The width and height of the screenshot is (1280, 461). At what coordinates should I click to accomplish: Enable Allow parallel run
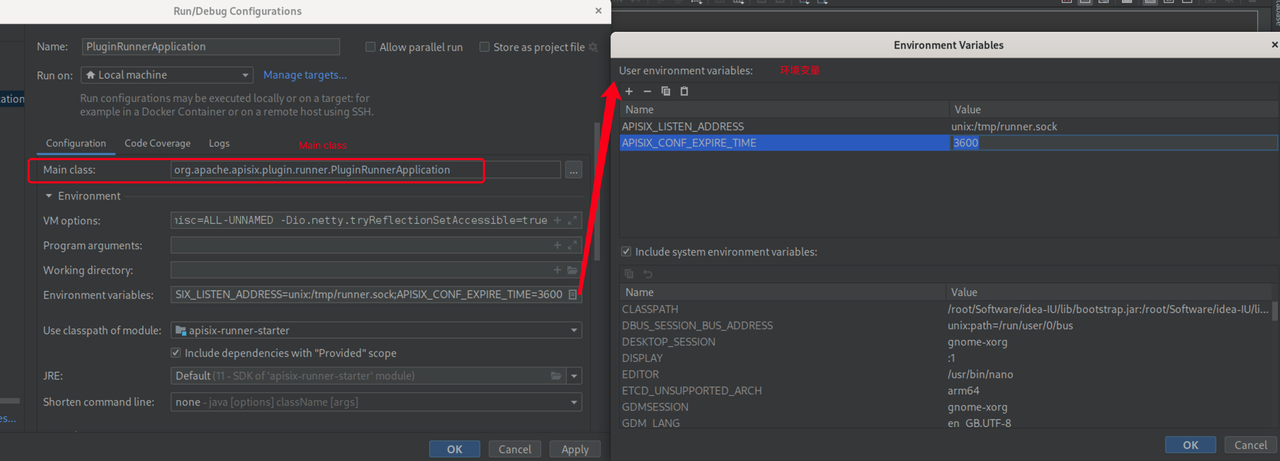click(x=371, y=47)
